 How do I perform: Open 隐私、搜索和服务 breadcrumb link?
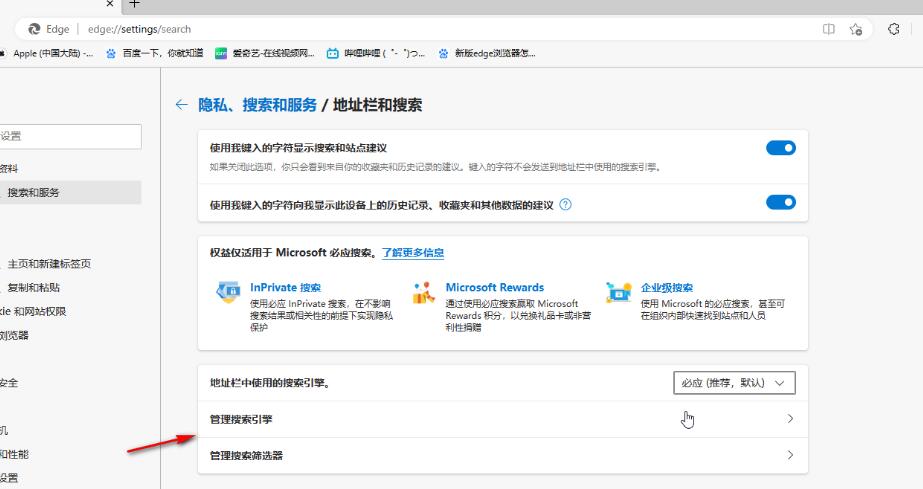257,105
